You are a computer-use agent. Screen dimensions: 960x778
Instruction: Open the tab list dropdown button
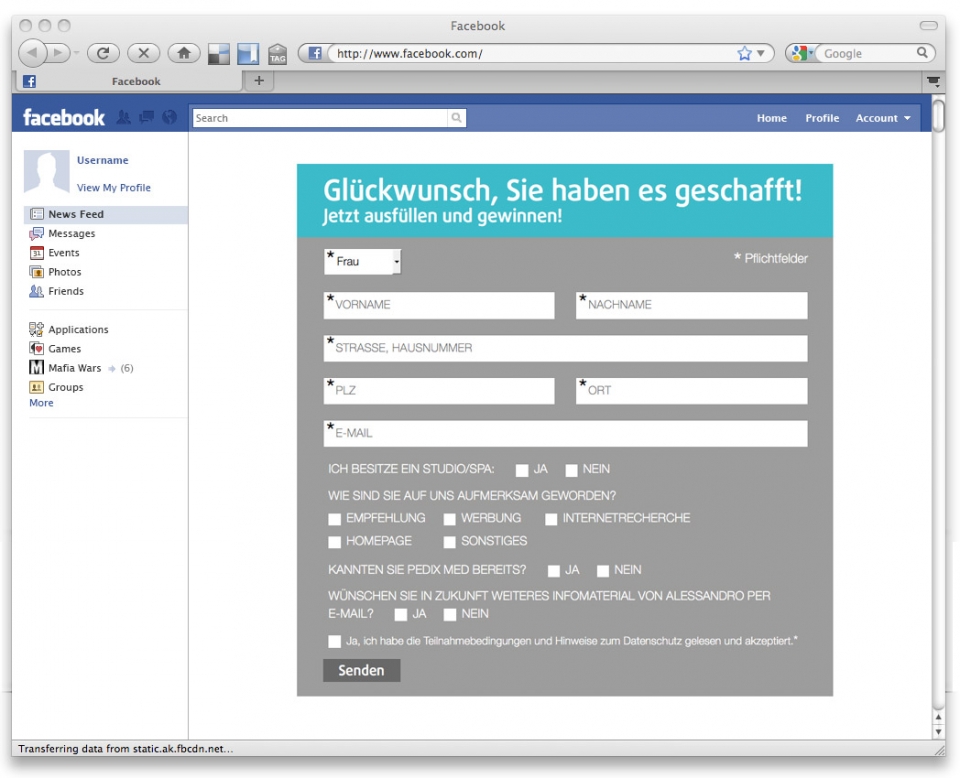coord(933,81)
